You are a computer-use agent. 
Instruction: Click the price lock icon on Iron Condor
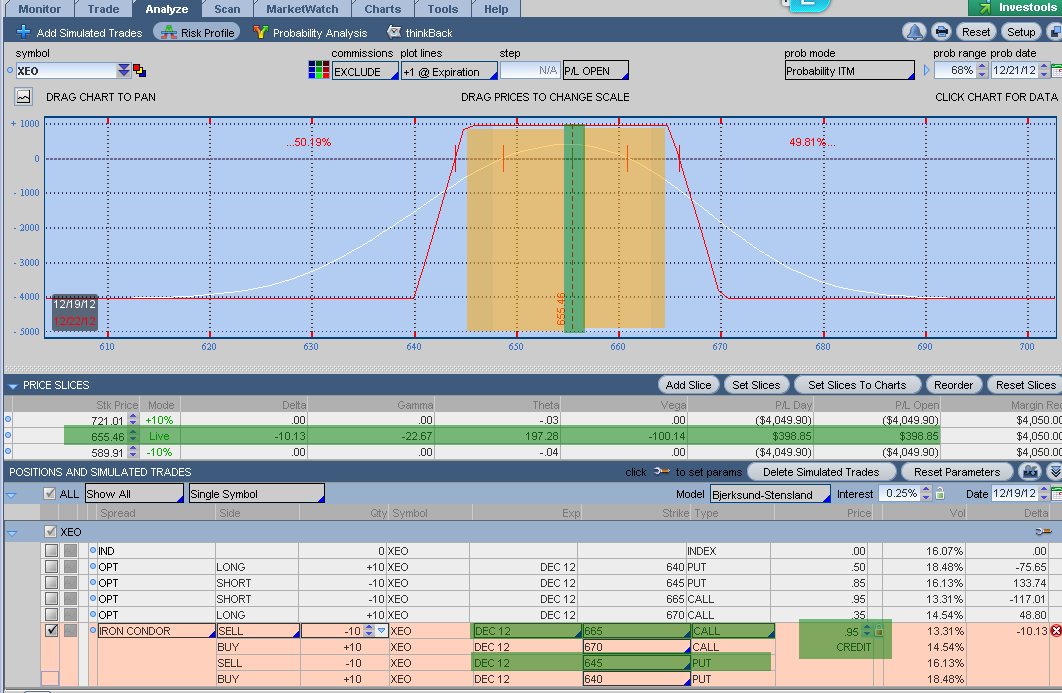879,631
